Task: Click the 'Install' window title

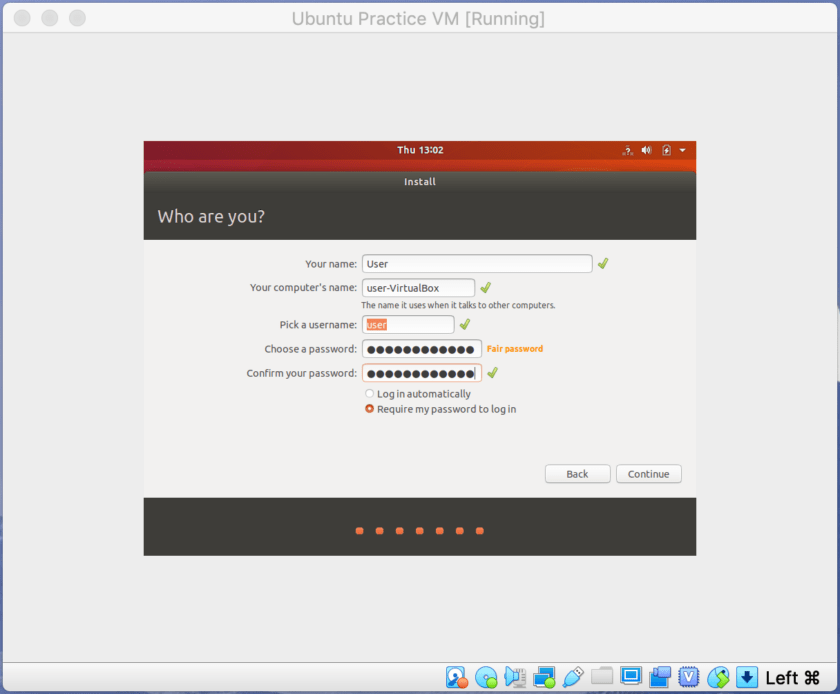Action: (x=420, y=182)
